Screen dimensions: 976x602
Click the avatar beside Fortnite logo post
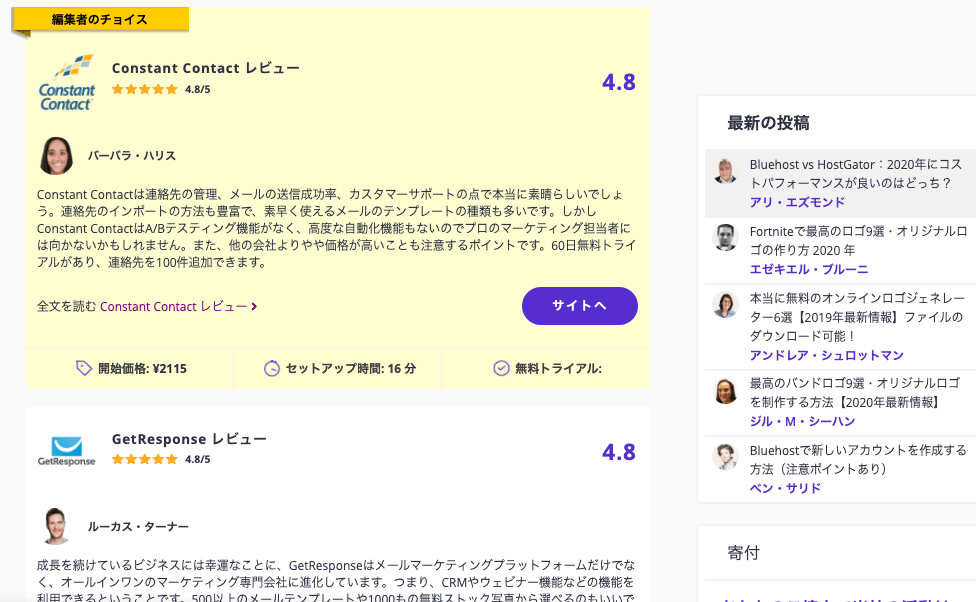coord(725,237)
